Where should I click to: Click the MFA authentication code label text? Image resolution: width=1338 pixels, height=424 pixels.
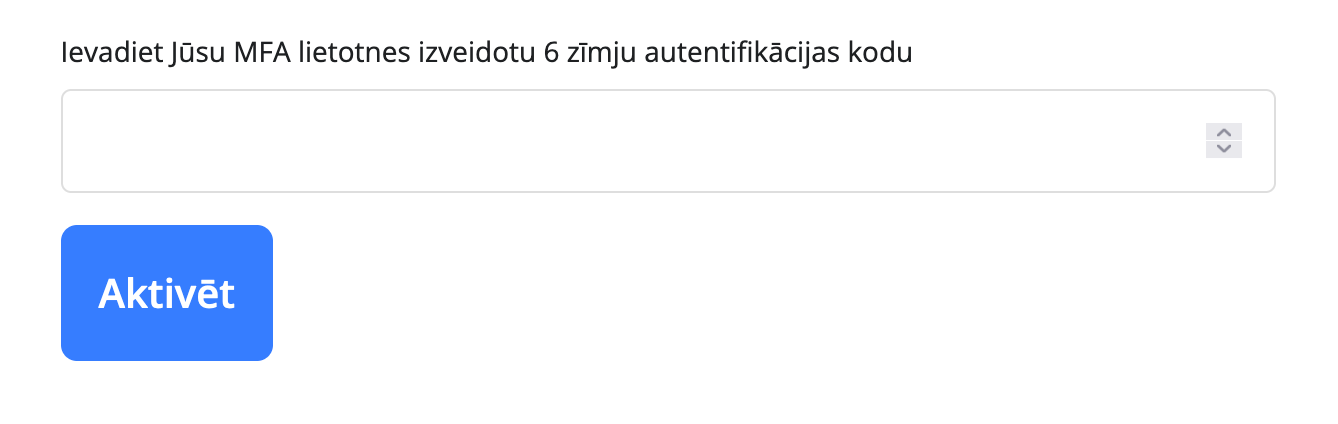click(x=487, y=53)
